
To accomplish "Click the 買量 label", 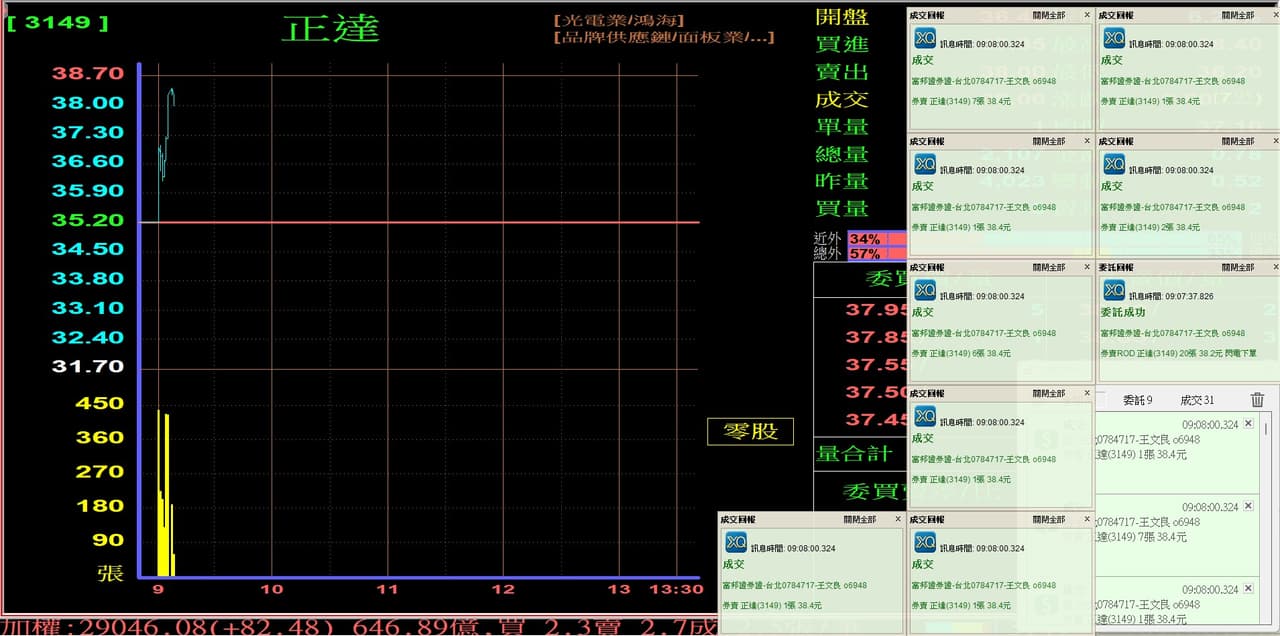I will coord(842,209).
